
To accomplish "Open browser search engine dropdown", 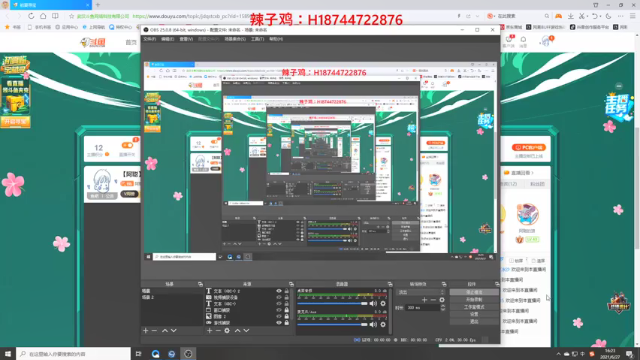I will 490,16.
